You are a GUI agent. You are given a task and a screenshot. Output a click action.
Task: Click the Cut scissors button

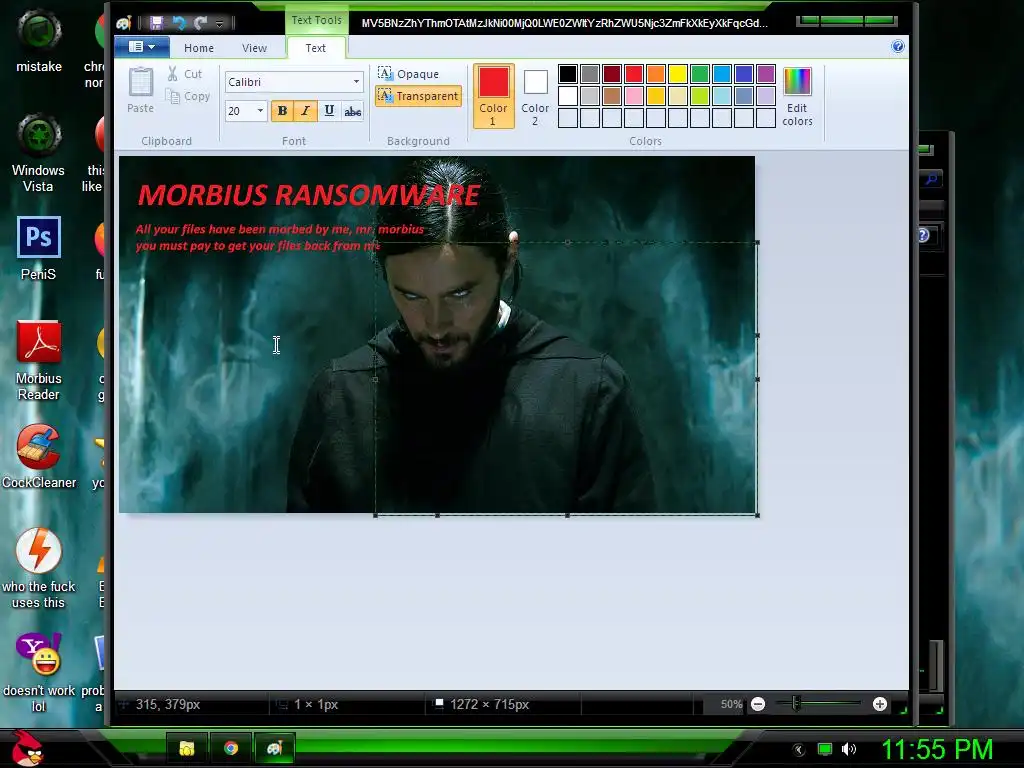184,74
